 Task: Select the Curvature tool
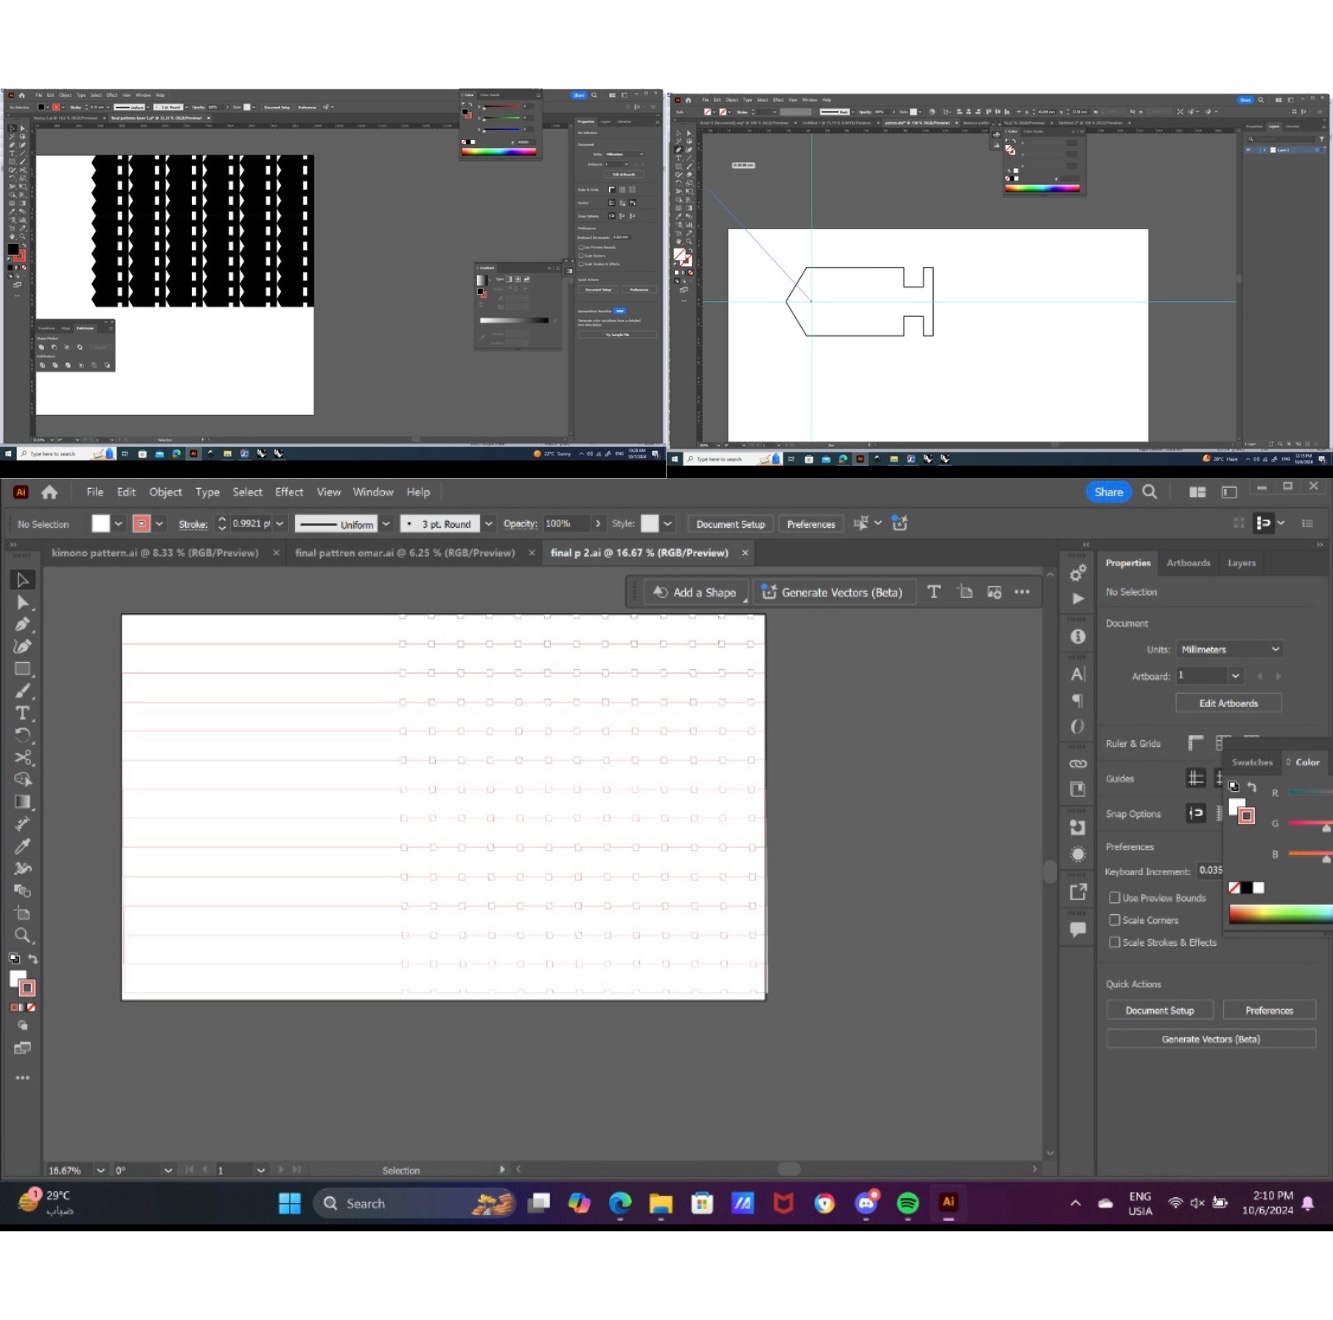(22, 647)
